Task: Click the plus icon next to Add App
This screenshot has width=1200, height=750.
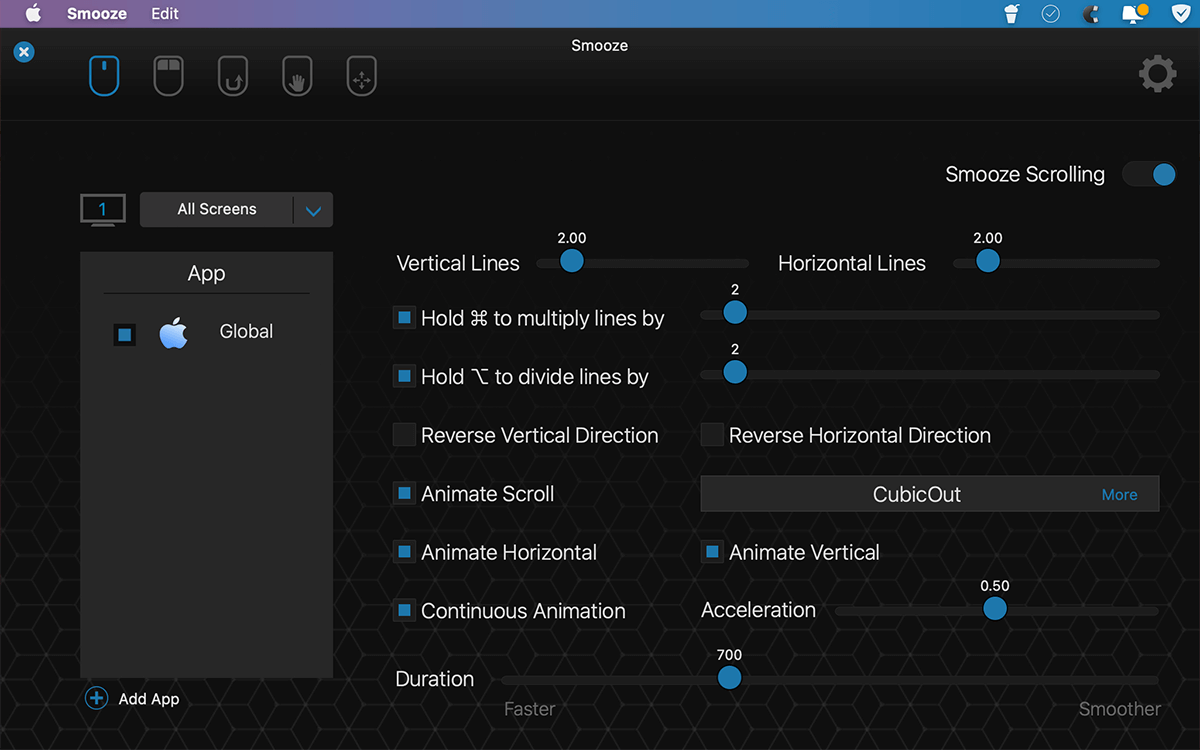Action: coord(96,698)
